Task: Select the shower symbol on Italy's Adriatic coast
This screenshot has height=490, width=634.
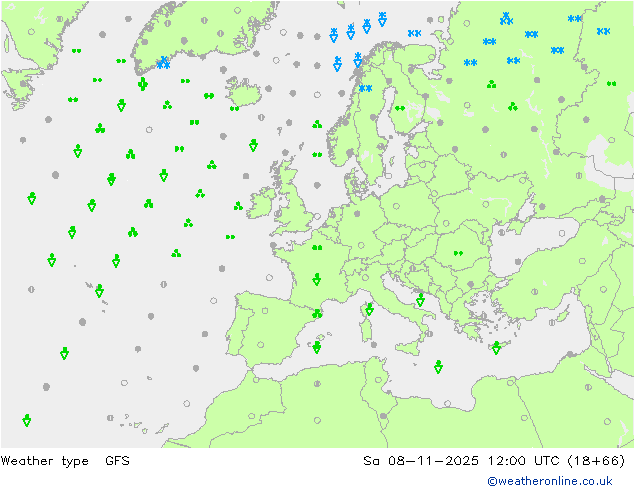Action: pos(421,300)
